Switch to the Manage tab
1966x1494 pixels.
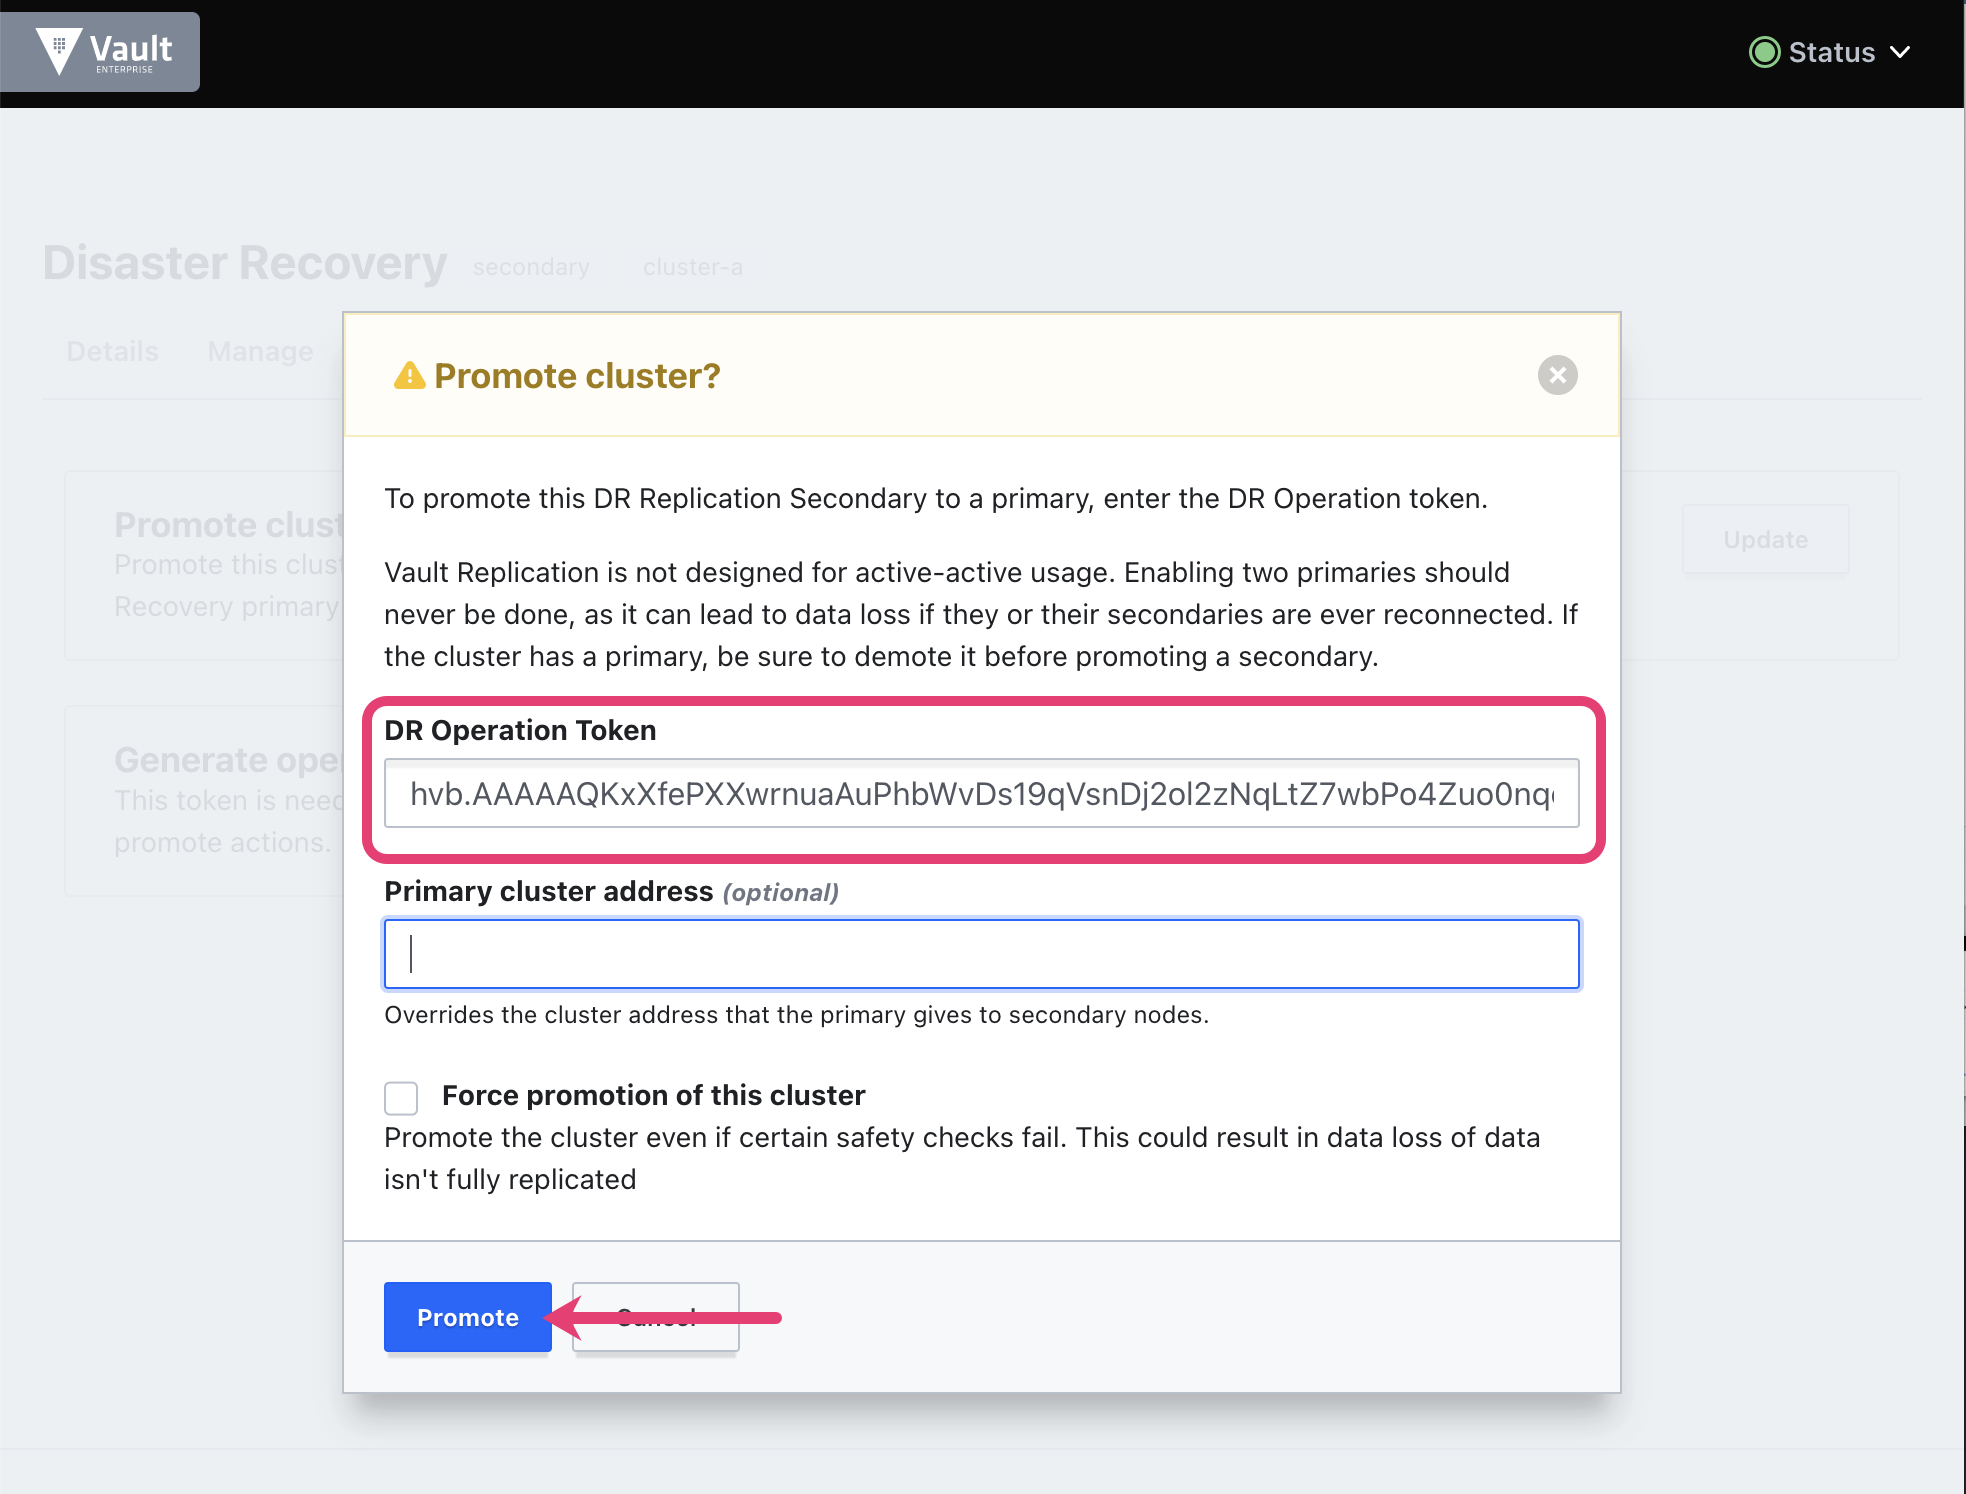[259, 351]
